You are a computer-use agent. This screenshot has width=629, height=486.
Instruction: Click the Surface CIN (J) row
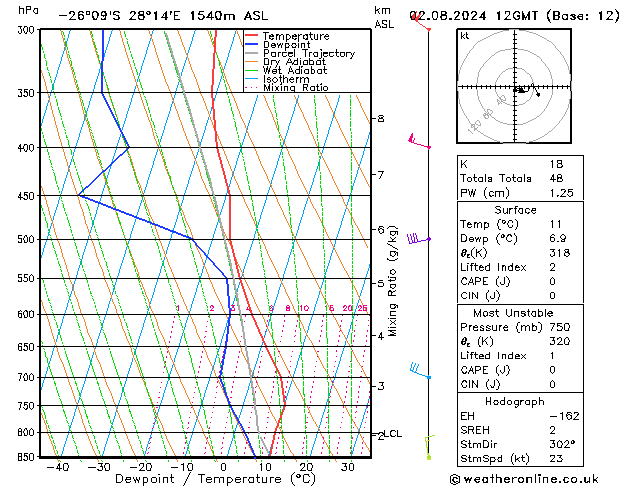tap(520, 296)
